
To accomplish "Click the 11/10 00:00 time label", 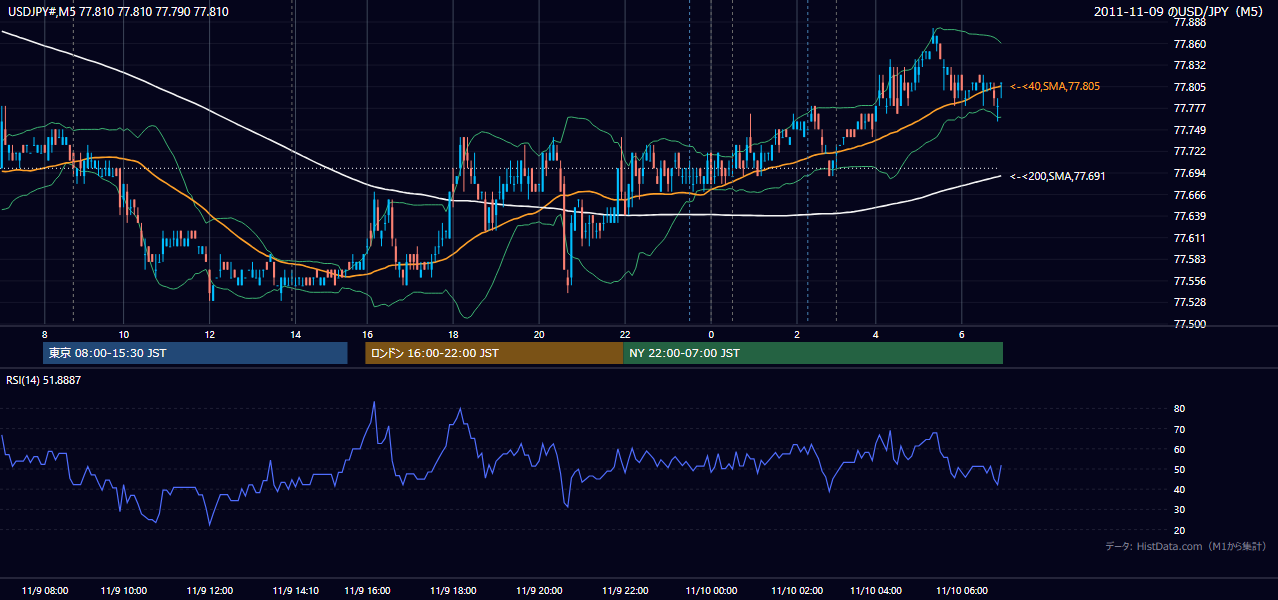I will tap(711, 590).
